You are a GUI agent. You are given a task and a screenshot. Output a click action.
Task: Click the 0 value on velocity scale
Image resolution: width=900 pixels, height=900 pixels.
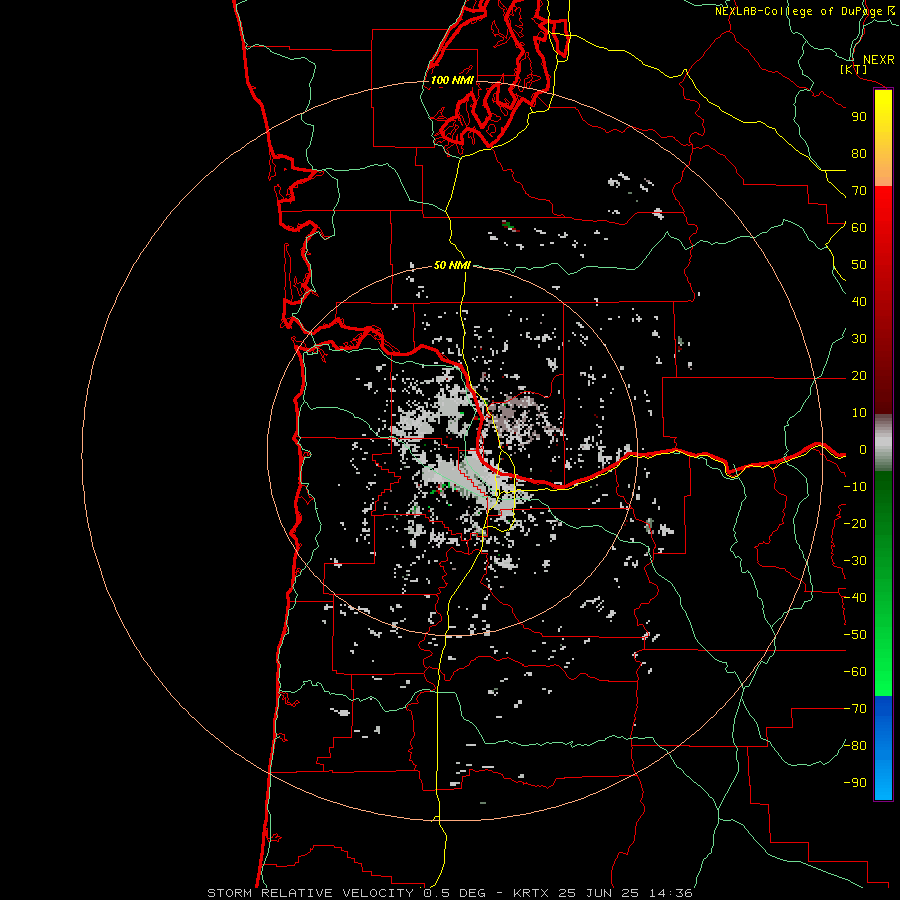tap(863, 449)
